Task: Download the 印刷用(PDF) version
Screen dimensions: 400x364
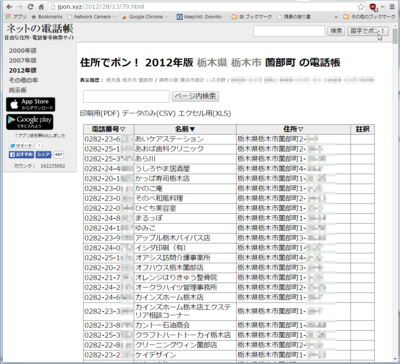Action: click(100, 113)
